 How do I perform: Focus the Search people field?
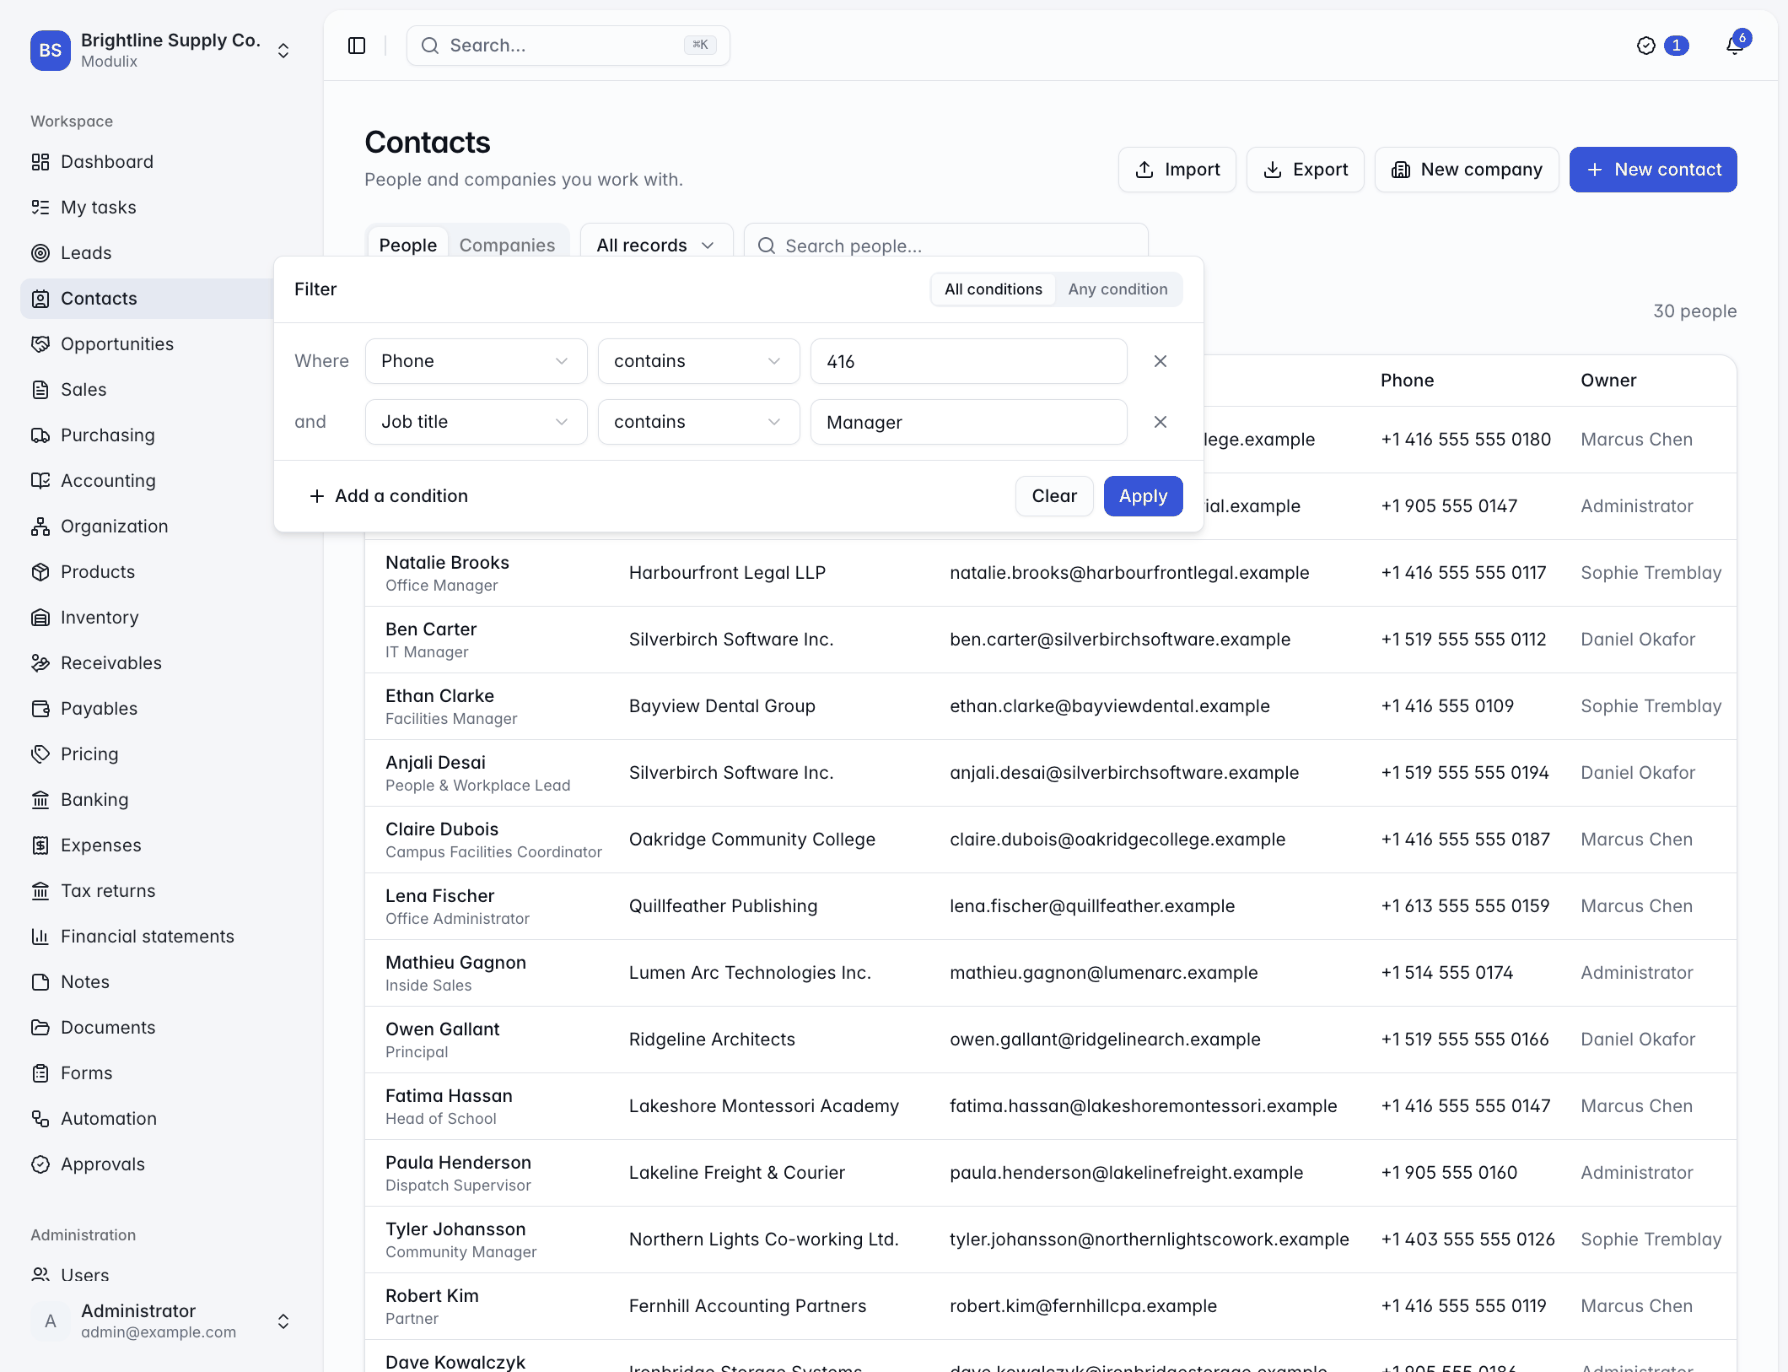click(x=946, y=245)
